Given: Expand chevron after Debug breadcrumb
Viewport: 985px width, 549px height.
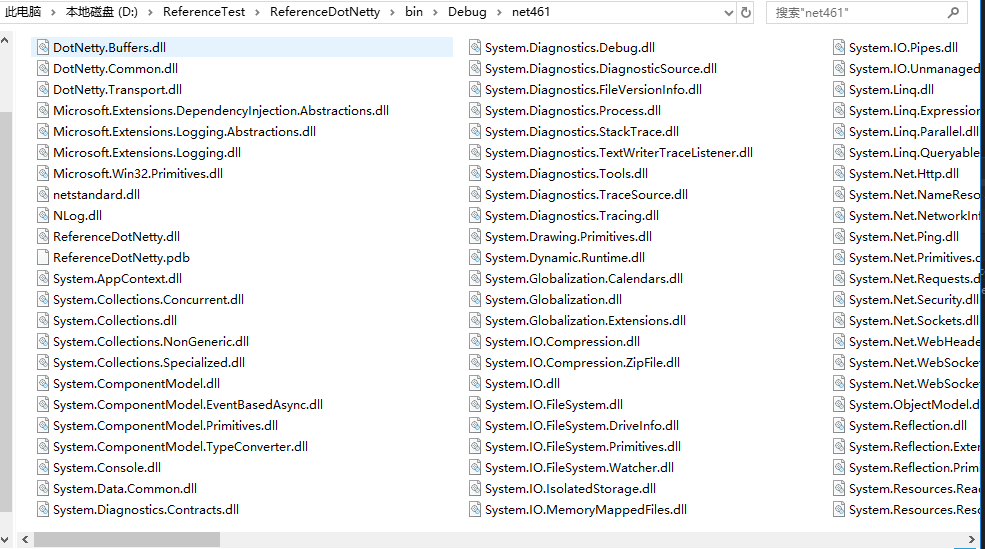Looking at the screenshot, I should tap(499, 12).
